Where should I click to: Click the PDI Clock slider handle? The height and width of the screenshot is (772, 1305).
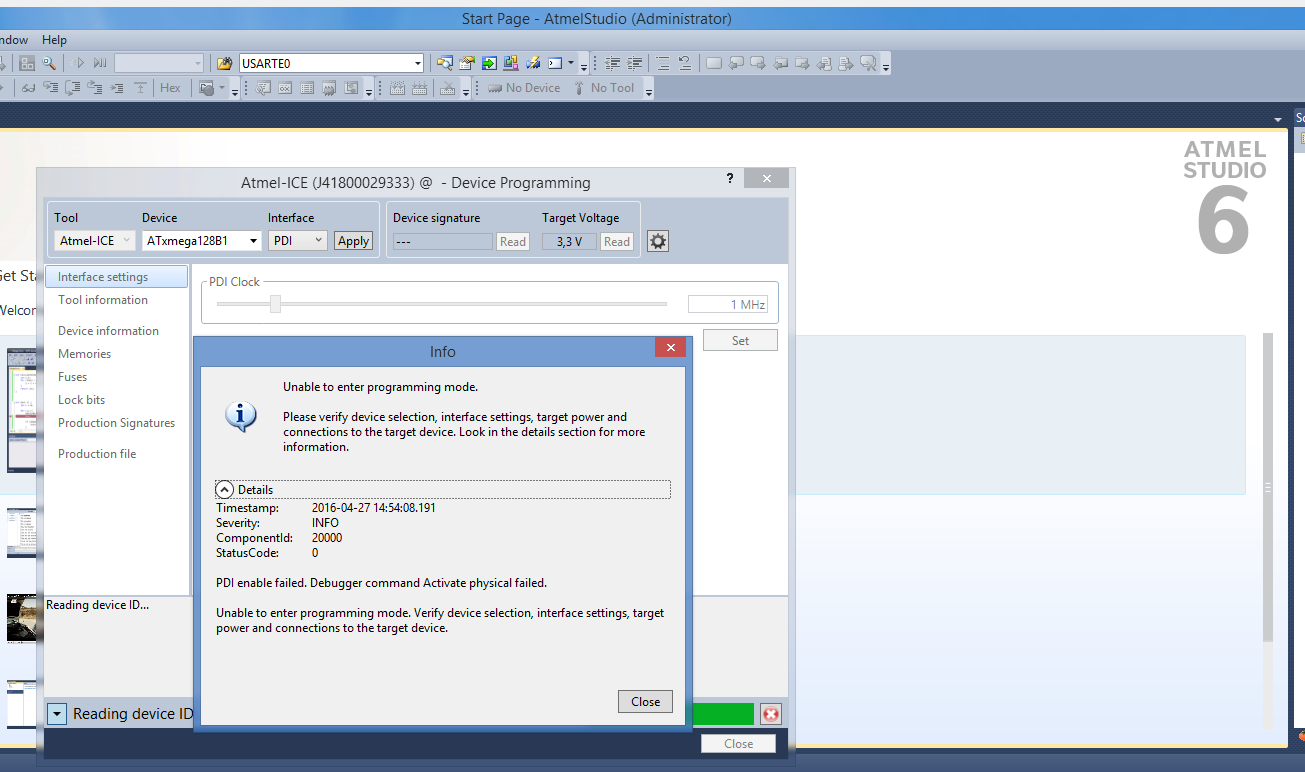275,304
